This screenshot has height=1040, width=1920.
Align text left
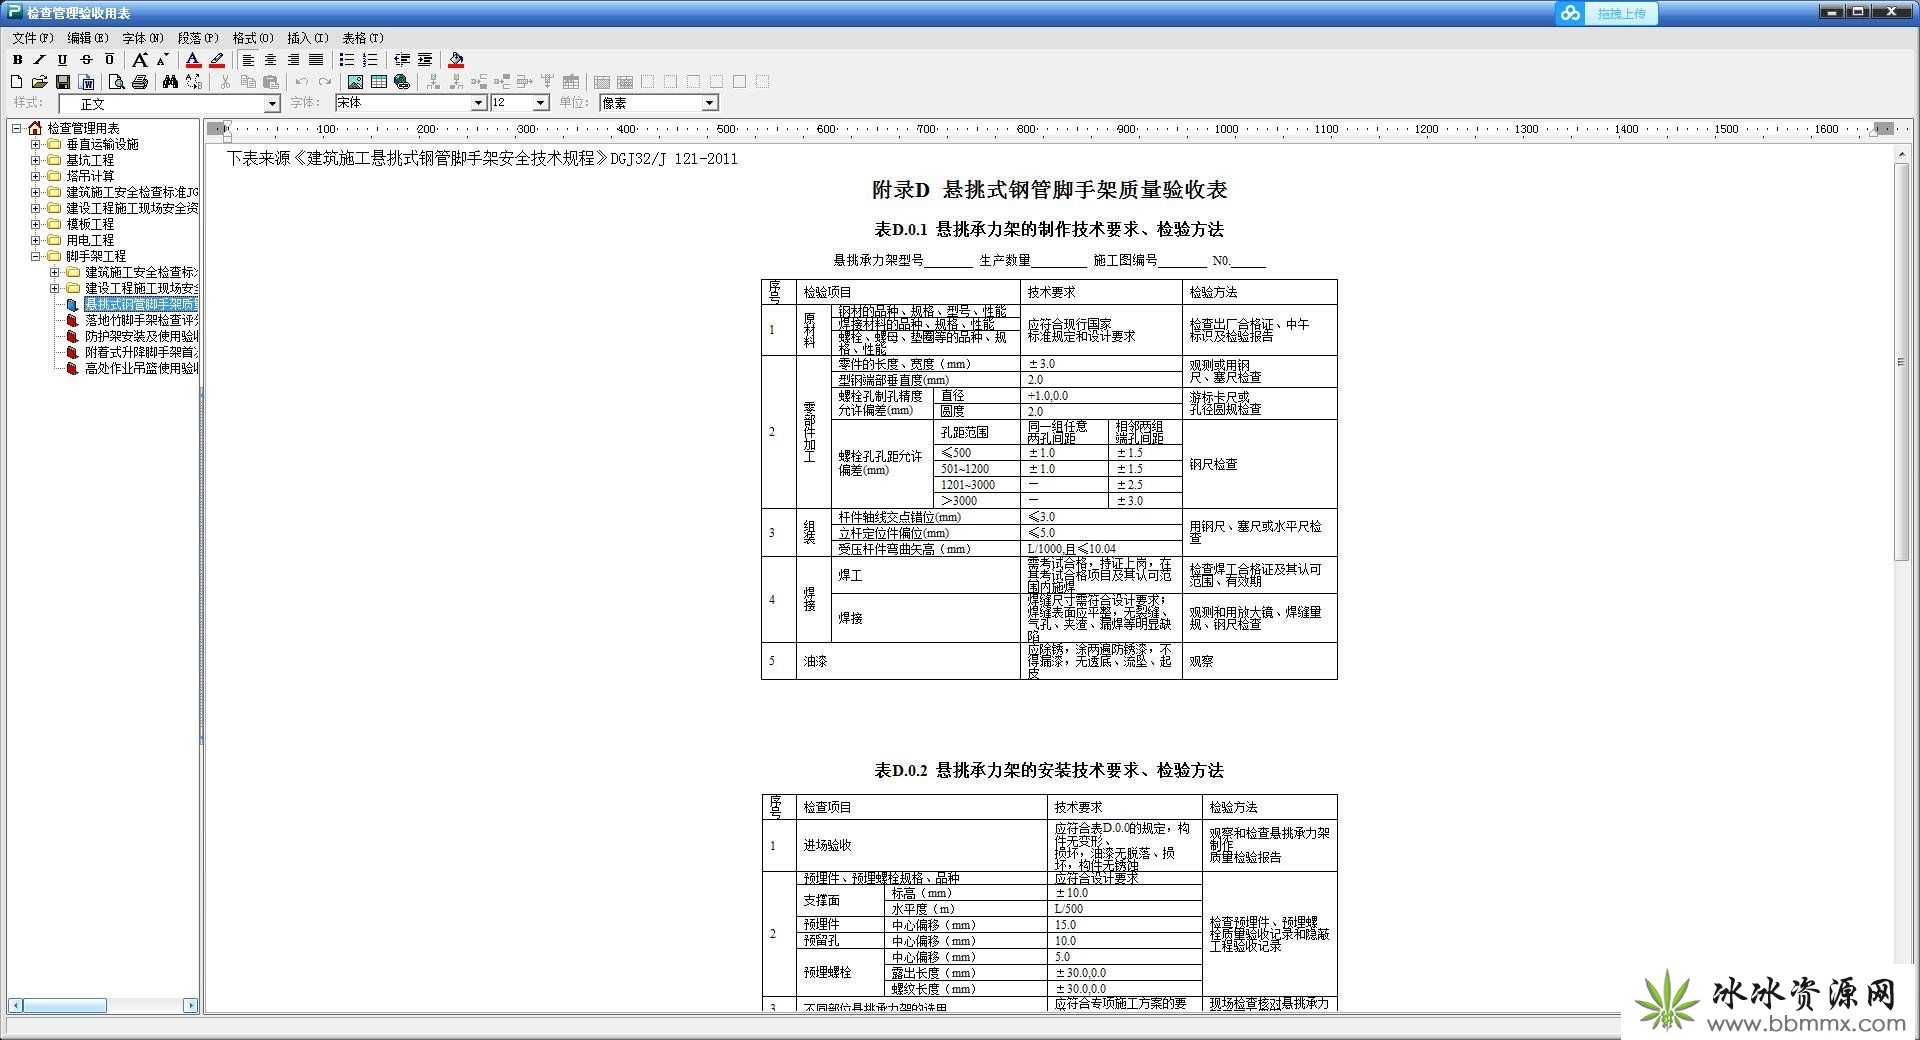tap(248, 60)
